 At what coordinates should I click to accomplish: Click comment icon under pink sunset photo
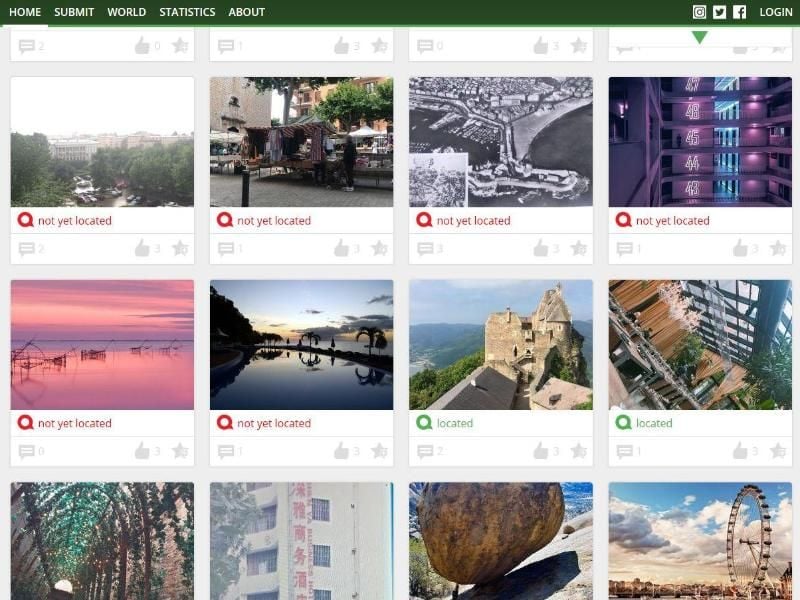point(26,451)
